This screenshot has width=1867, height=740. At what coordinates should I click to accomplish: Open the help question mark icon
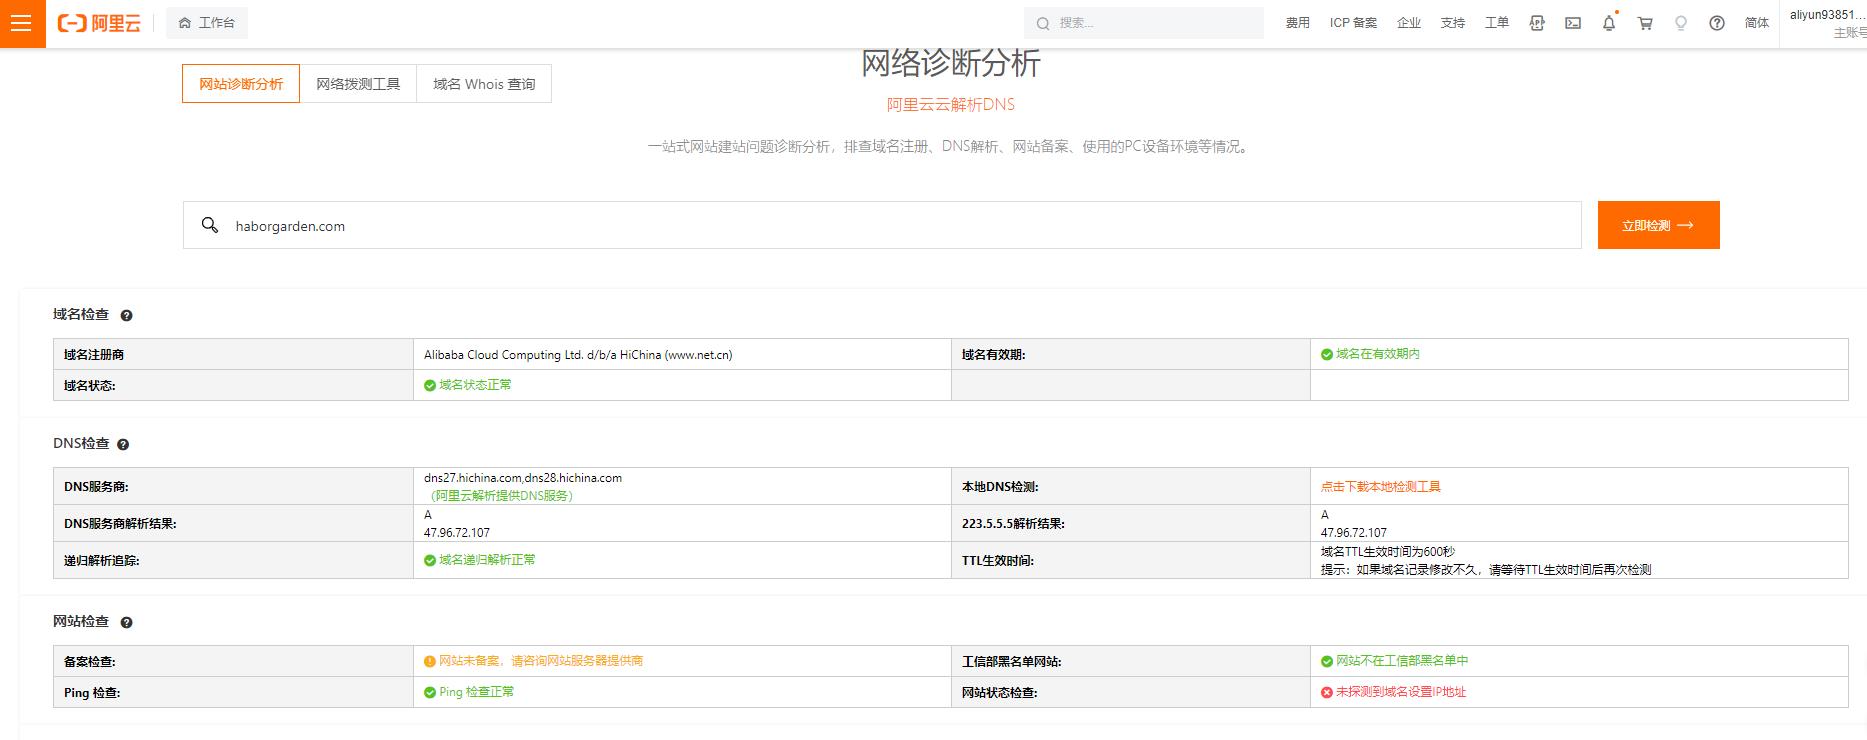click(x=1717, y=23)
